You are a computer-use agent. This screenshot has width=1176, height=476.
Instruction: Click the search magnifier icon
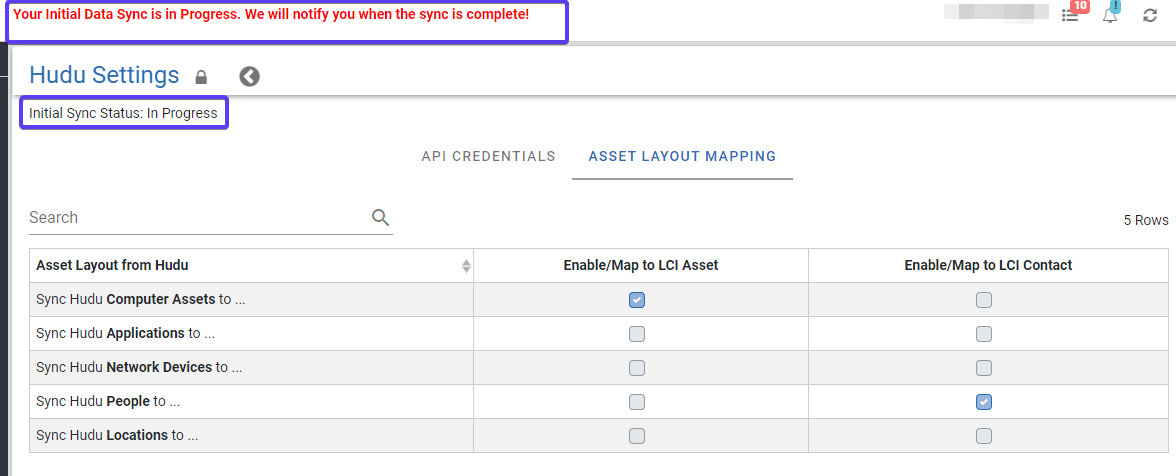pos(380,218)
